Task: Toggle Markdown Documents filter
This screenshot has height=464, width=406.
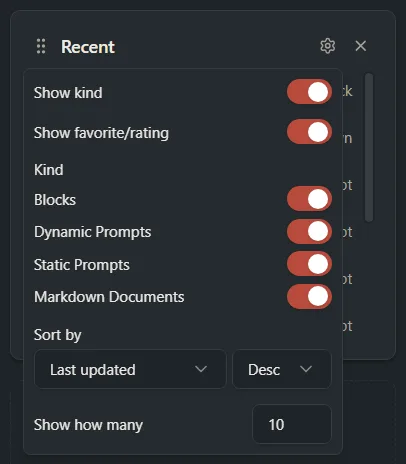Action: point(309,296)
